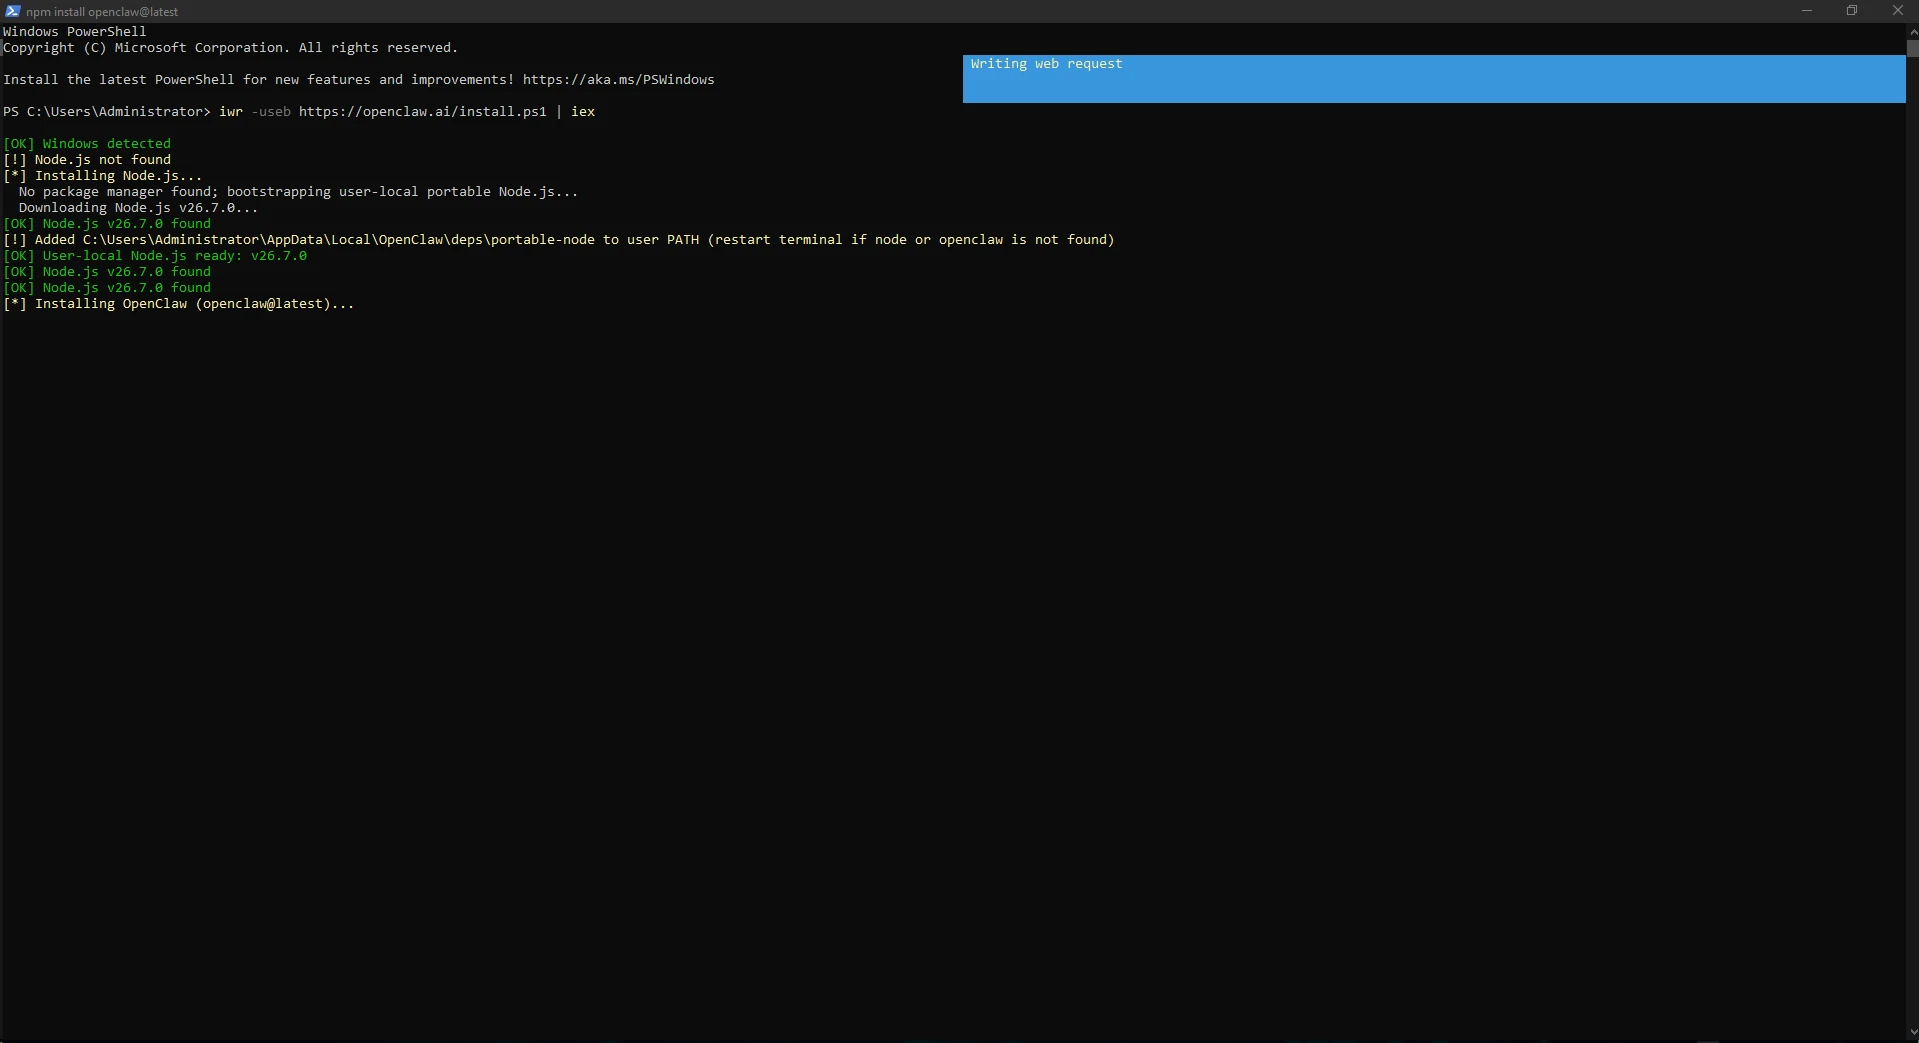Click the 'npm install openclaw@latest' window title
Screen dimensions: 1919x1043
pyautogui.click(x=102, y=12)
